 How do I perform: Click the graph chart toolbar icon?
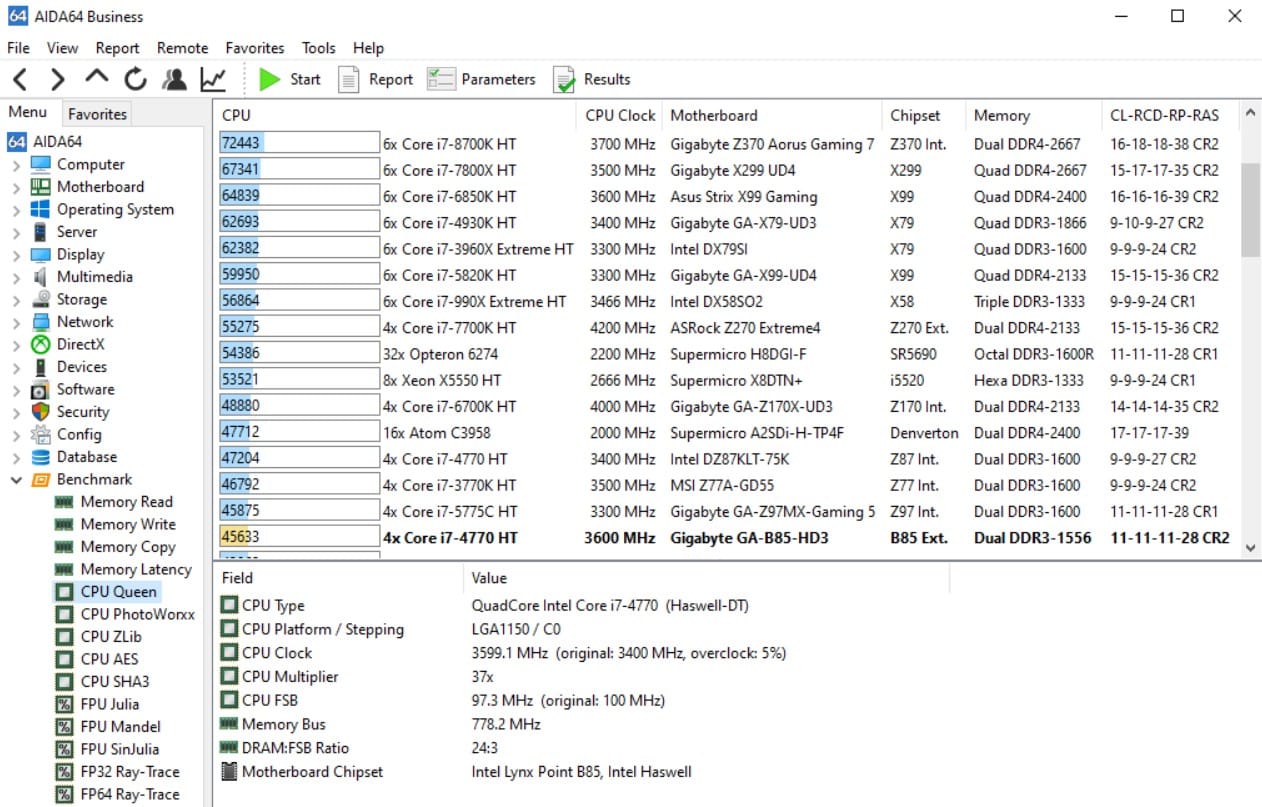tap(213, 79)
